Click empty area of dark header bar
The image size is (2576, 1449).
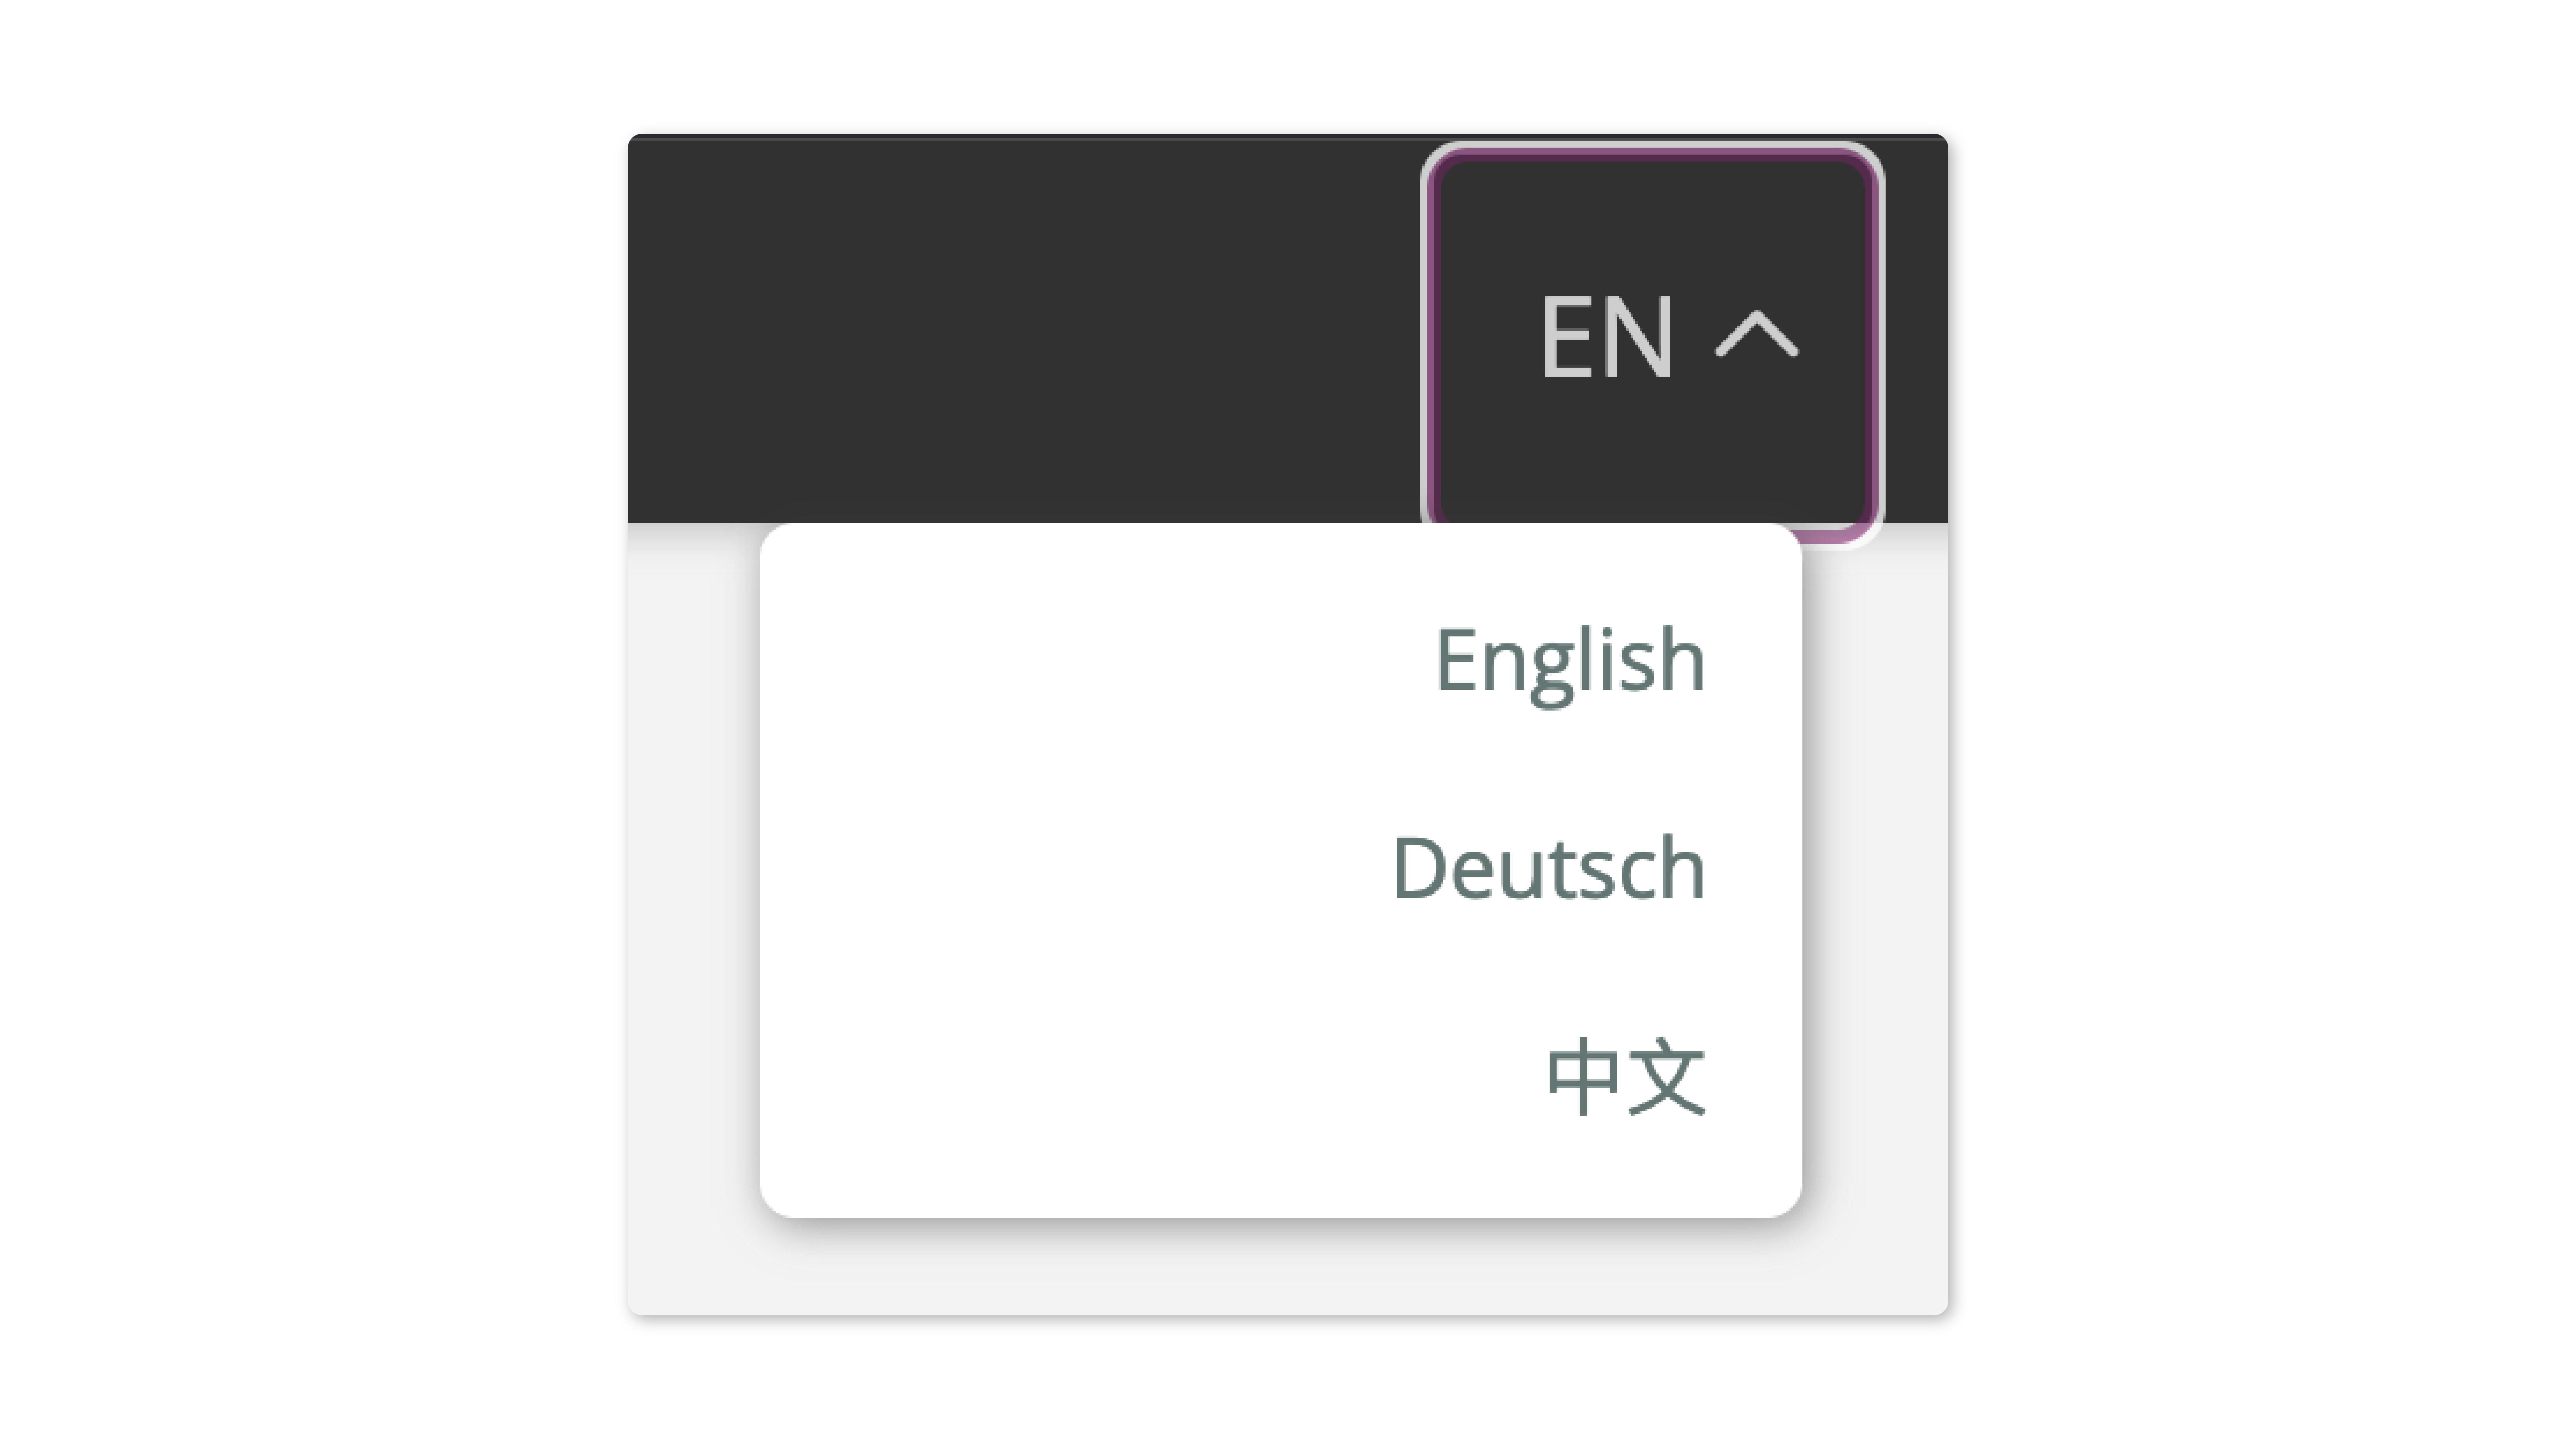coord(1020,330)
